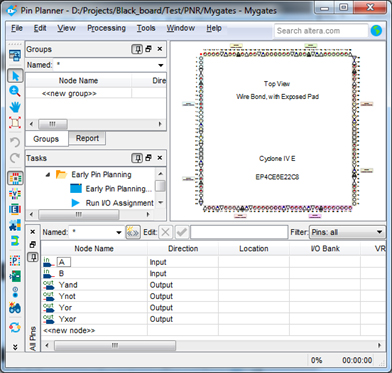Viewport: 392px width, 373px height.
Task: Float the Tasks panel window
Action: [x=149, y=158]
